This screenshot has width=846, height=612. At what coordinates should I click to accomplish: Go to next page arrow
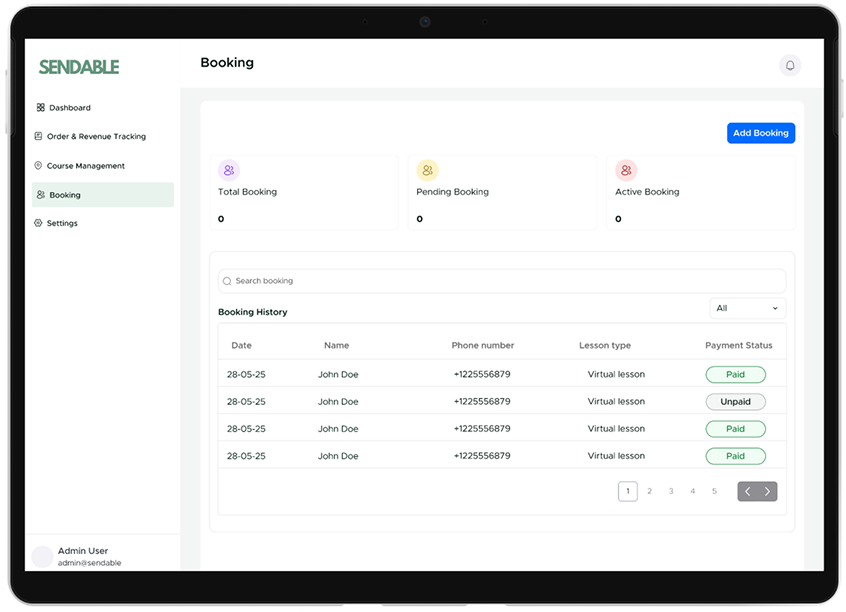(x=767, y=491)
